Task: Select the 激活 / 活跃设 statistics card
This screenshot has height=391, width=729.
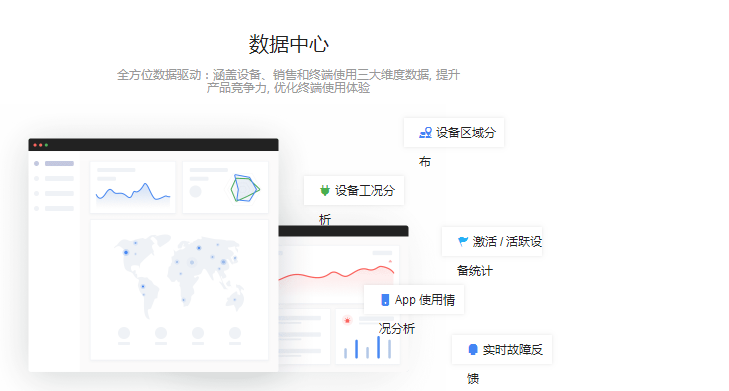Action: click(492, 241)
